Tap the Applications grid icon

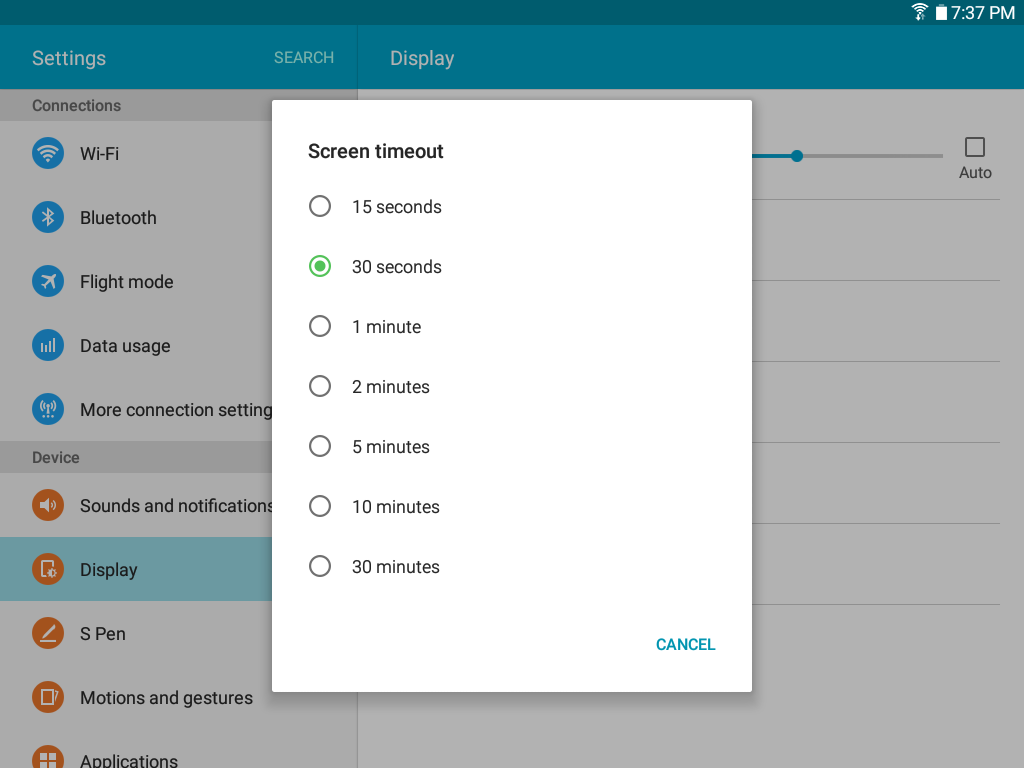tap(48, 758)
